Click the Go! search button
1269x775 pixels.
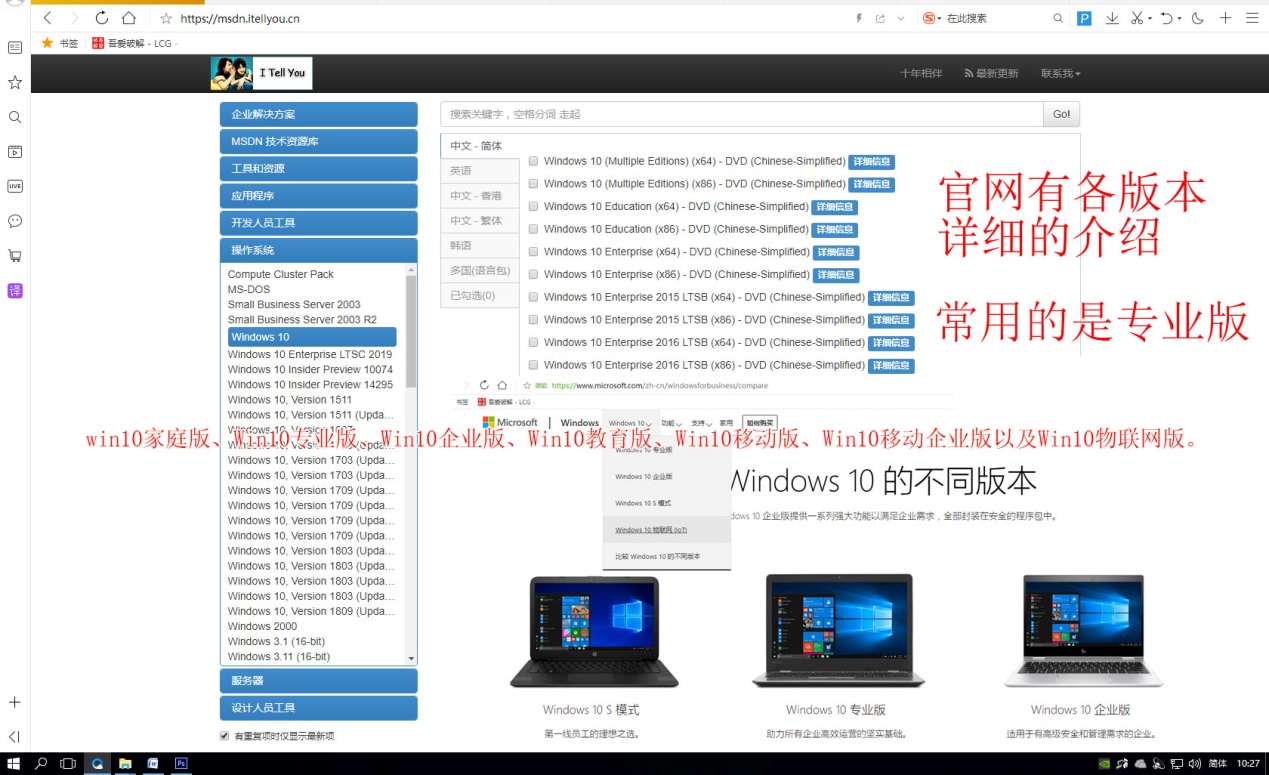[1060, 113]
